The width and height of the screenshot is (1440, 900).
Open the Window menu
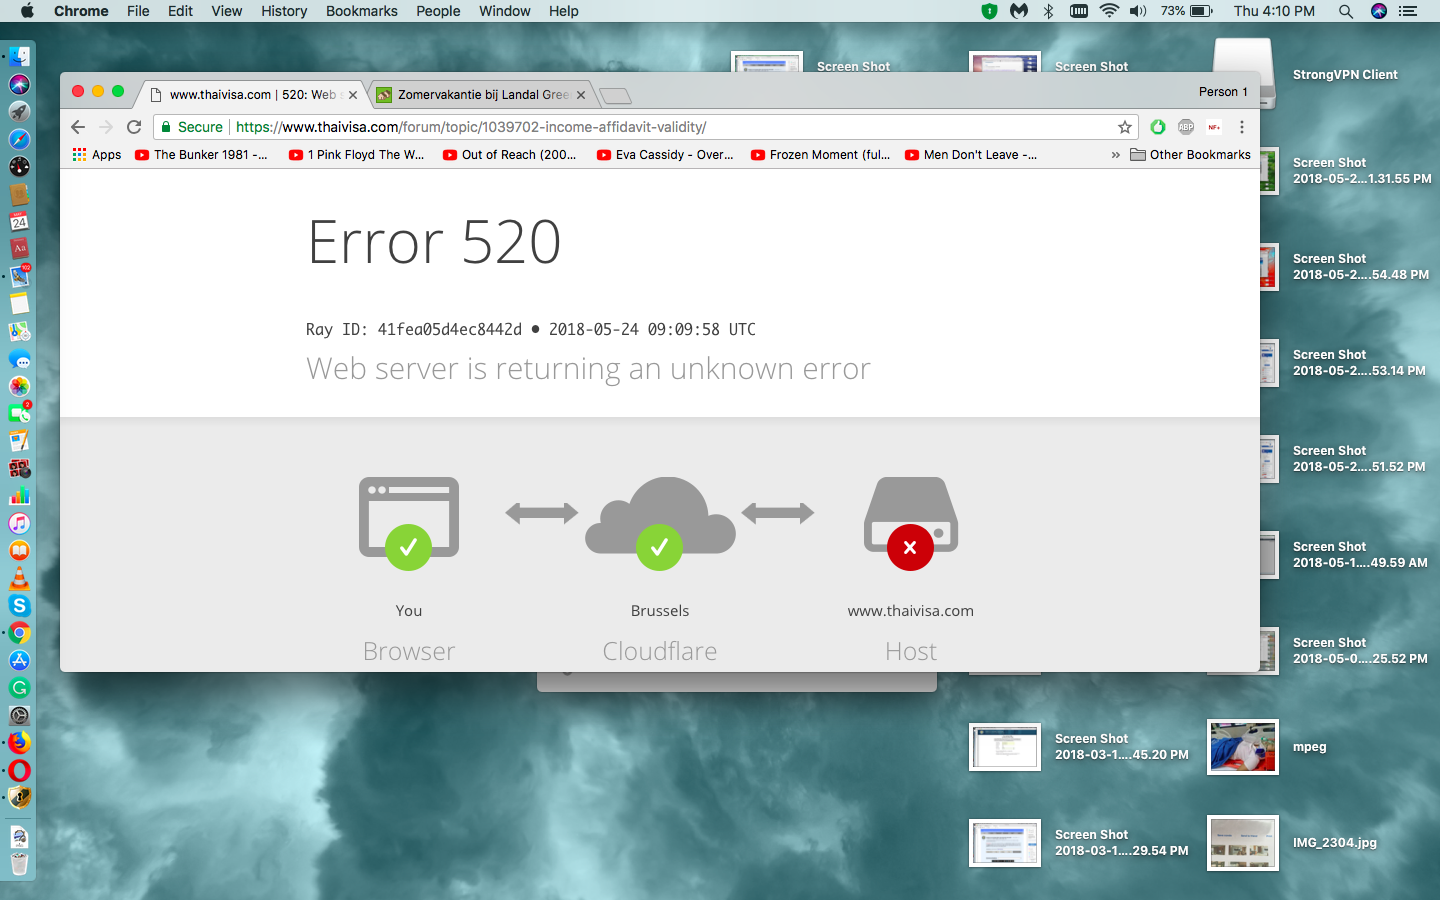[504, 11]
